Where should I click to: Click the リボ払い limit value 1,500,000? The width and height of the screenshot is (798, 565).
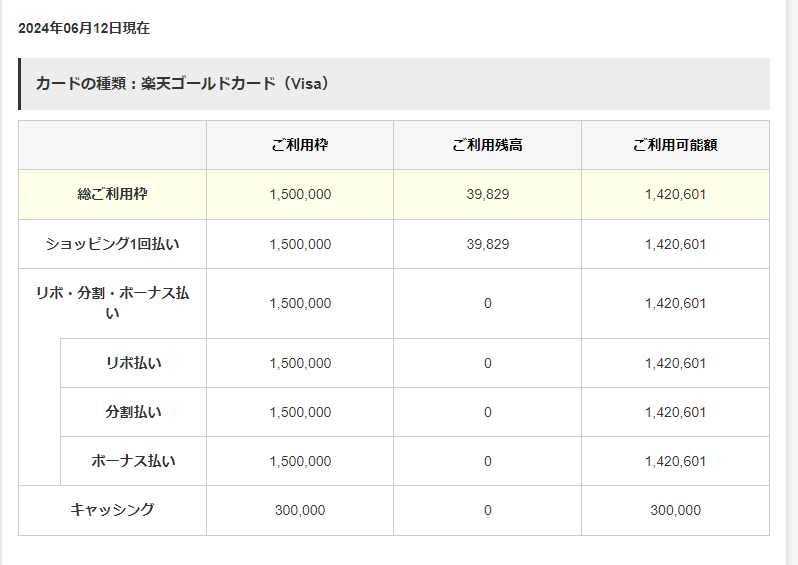pyautogui.click(x=300, y=363)
